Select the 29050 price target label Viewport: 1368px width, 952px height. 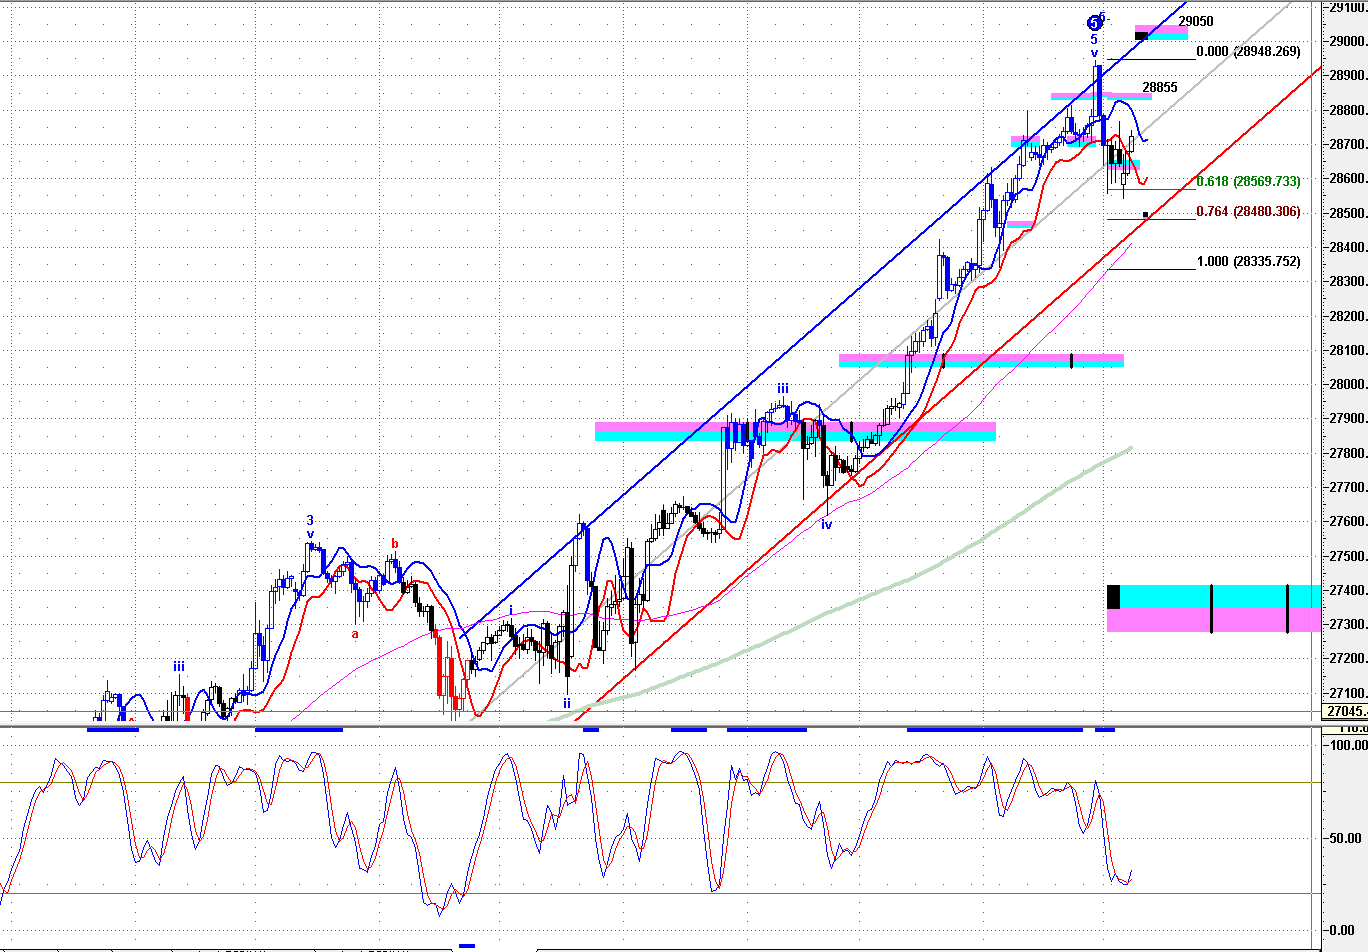pyautogui.click(x=1195, y=21)
